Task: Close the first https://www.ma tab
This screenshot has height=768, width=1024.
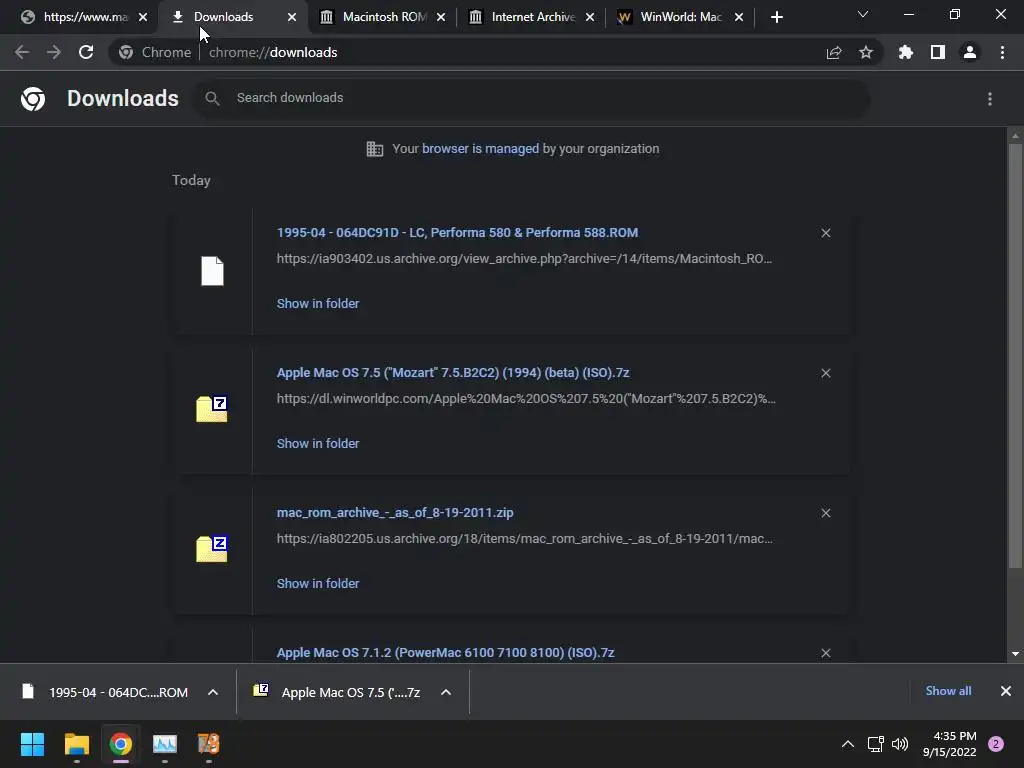Action: tap(143, 17)
